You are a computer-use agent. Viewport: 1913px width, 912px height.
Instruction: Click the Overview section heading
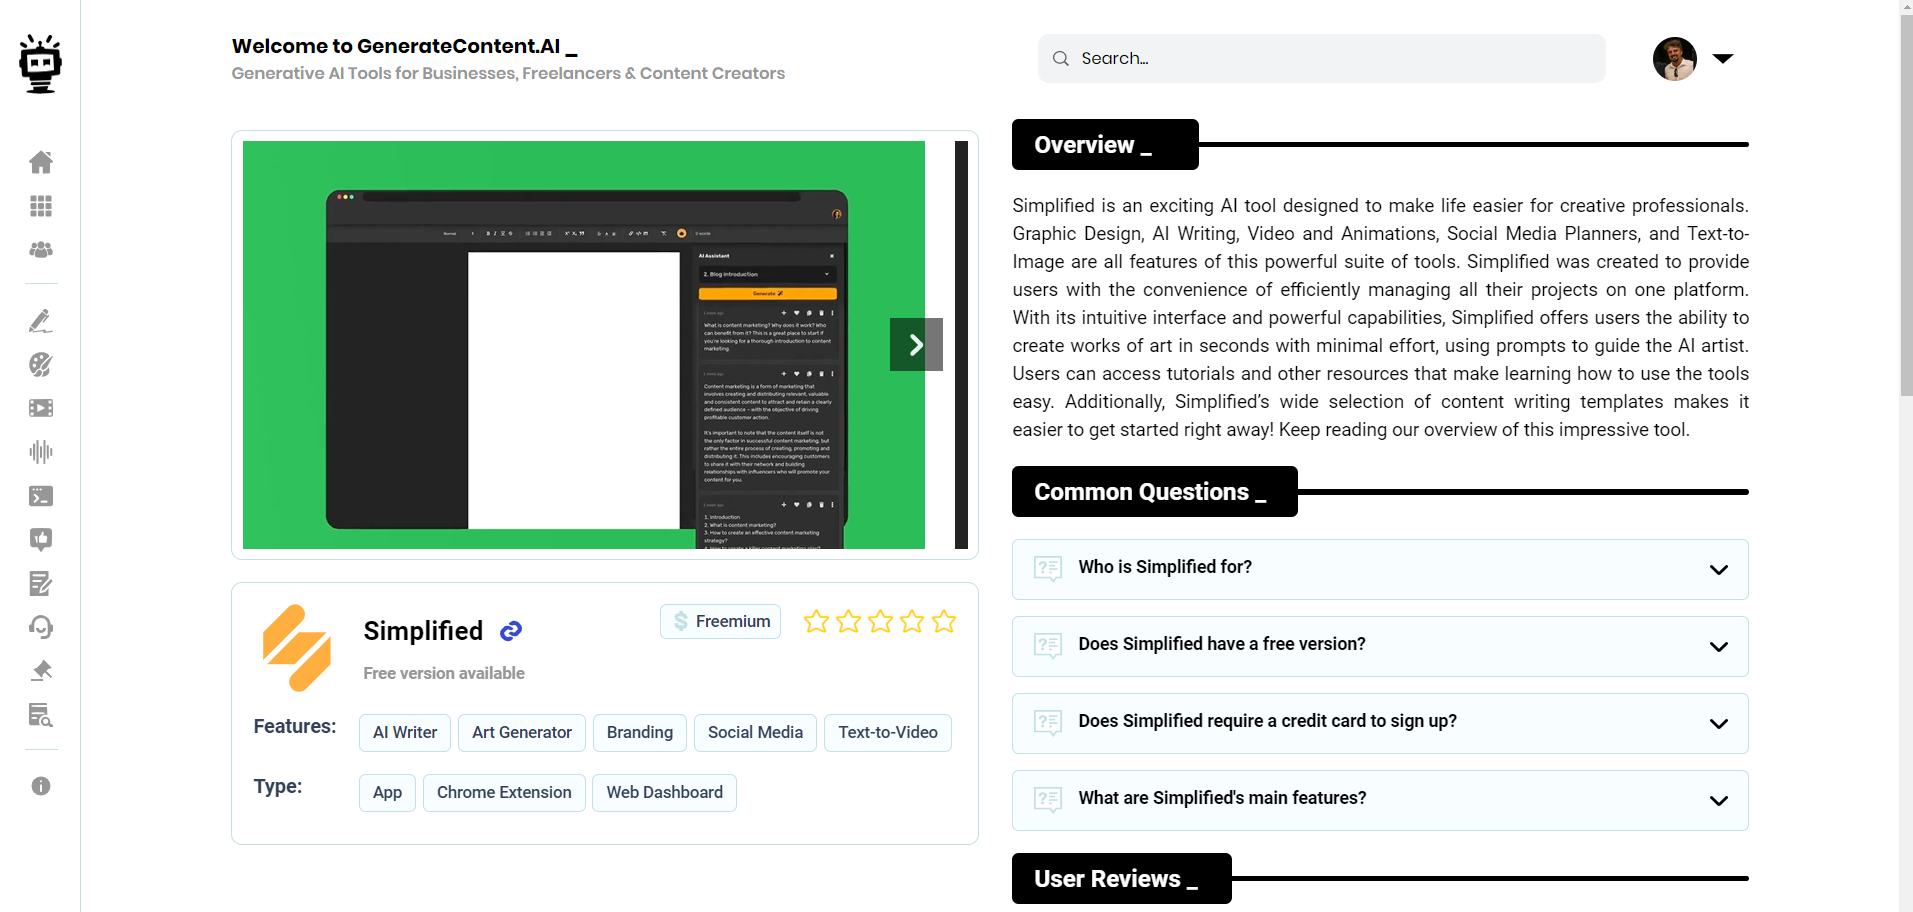click(x=1105, y=145)
